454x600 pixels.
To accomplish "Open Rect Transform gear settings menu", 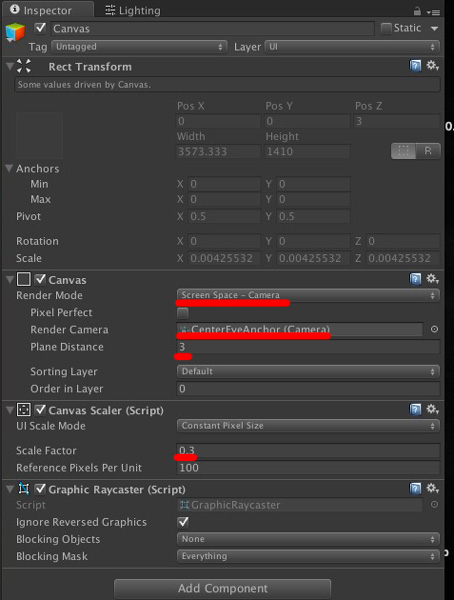I will pyautogui.click(x=433, y=65).
